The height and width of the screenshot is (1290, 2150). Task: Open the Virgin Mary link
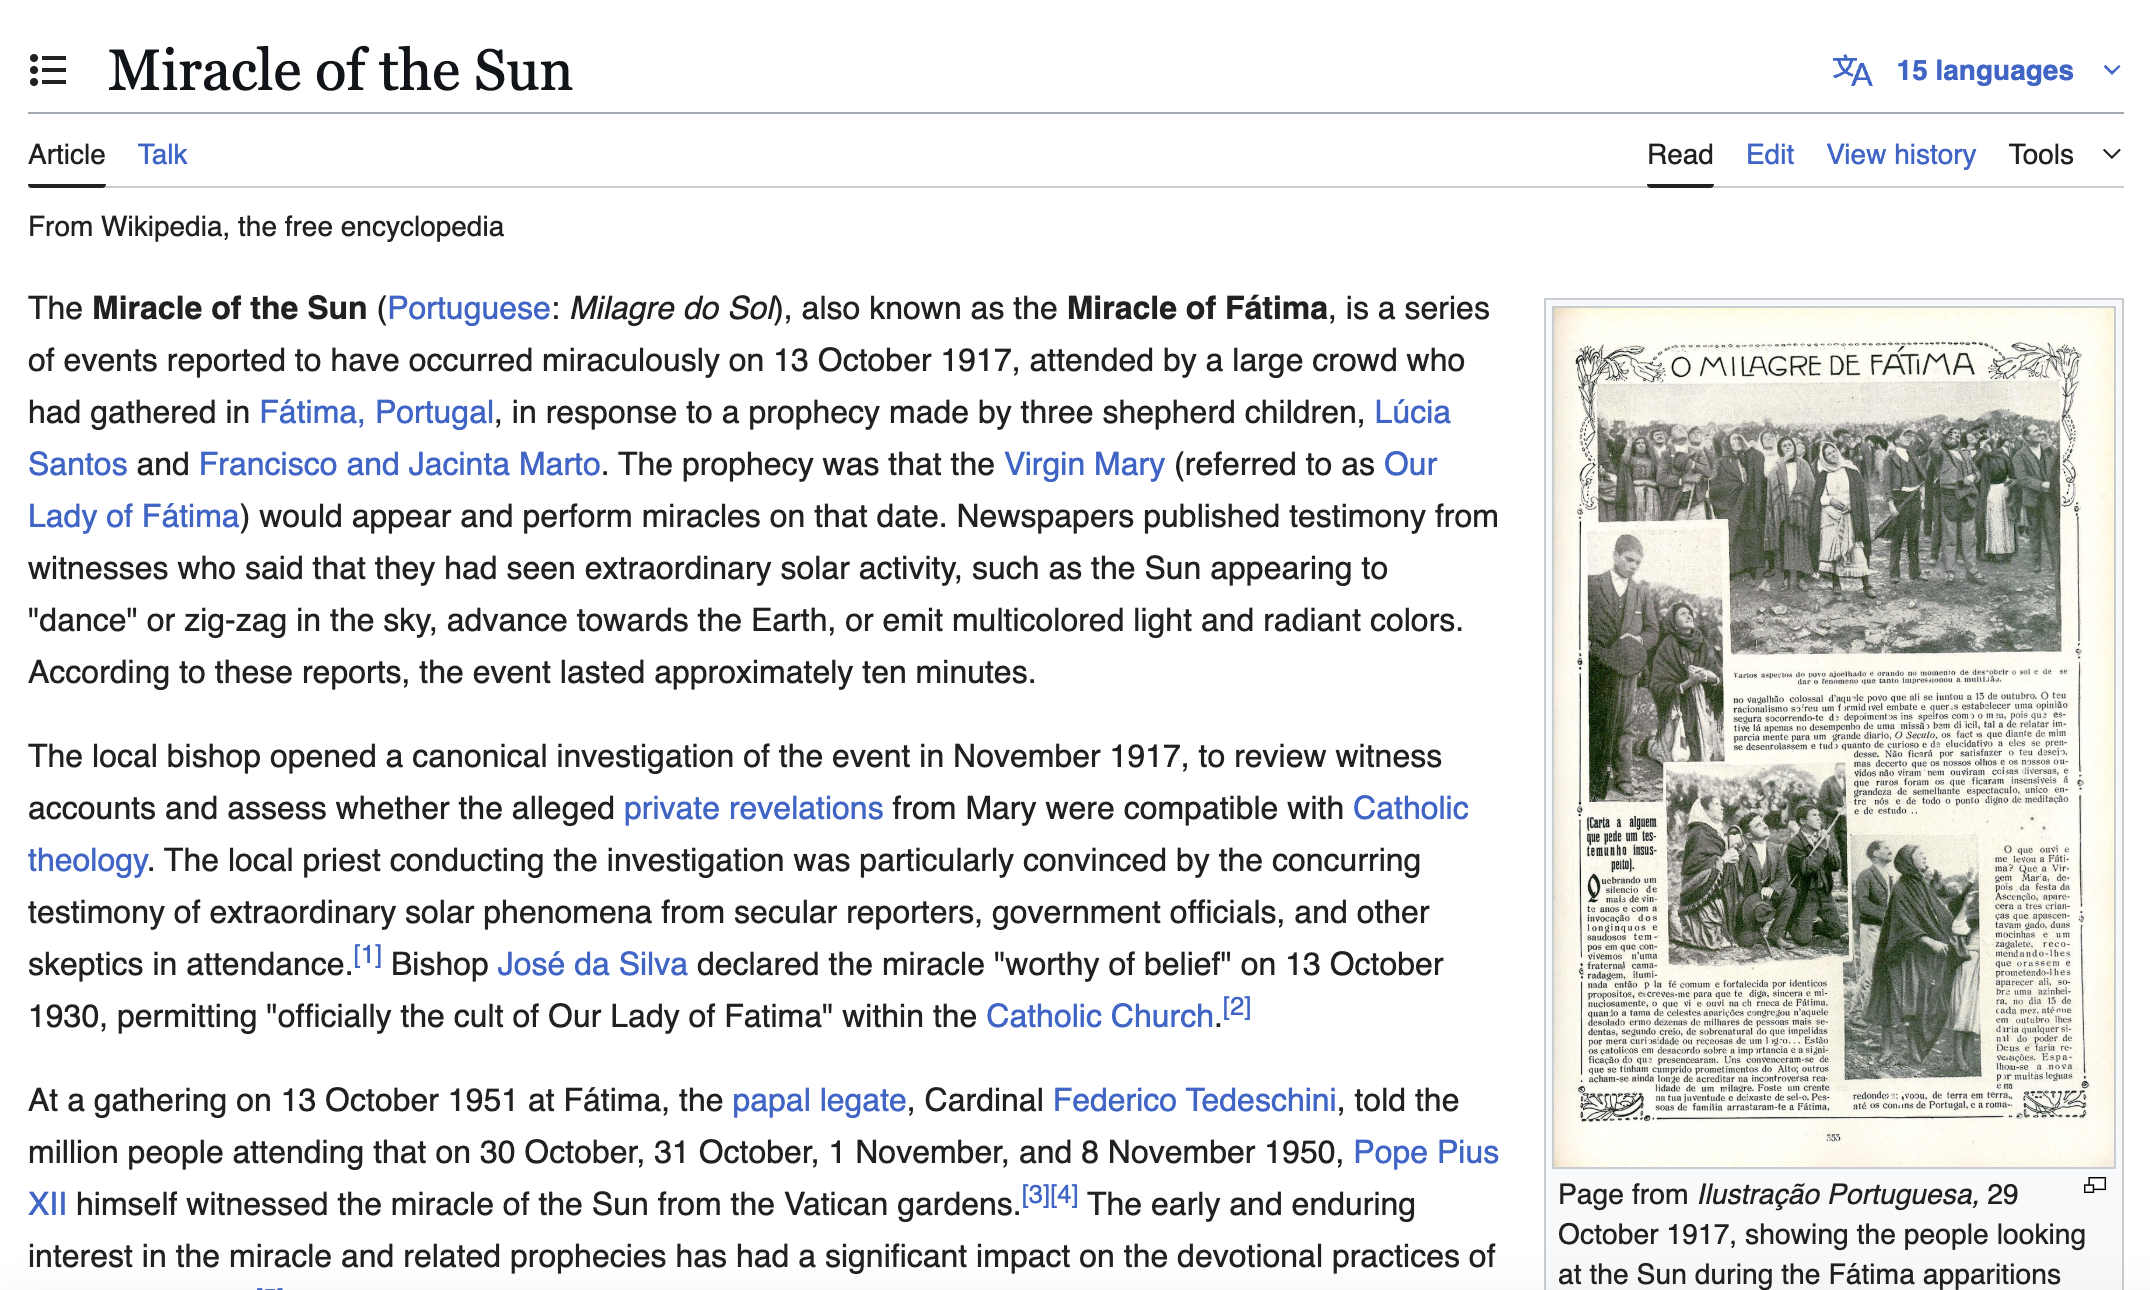[1084, 464]
